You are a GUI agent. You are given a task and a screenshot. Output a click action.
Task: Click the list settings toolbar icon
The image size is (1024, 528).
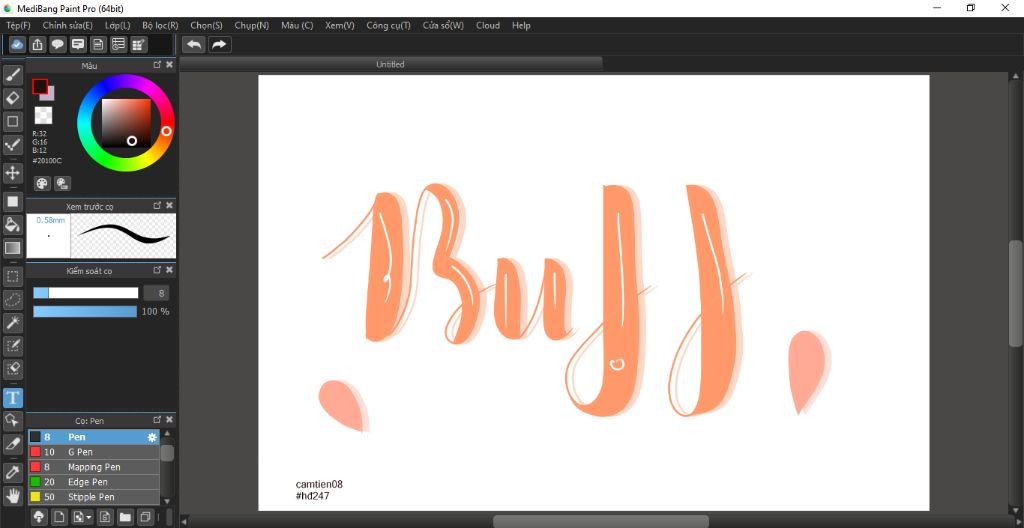coord(118,44)
